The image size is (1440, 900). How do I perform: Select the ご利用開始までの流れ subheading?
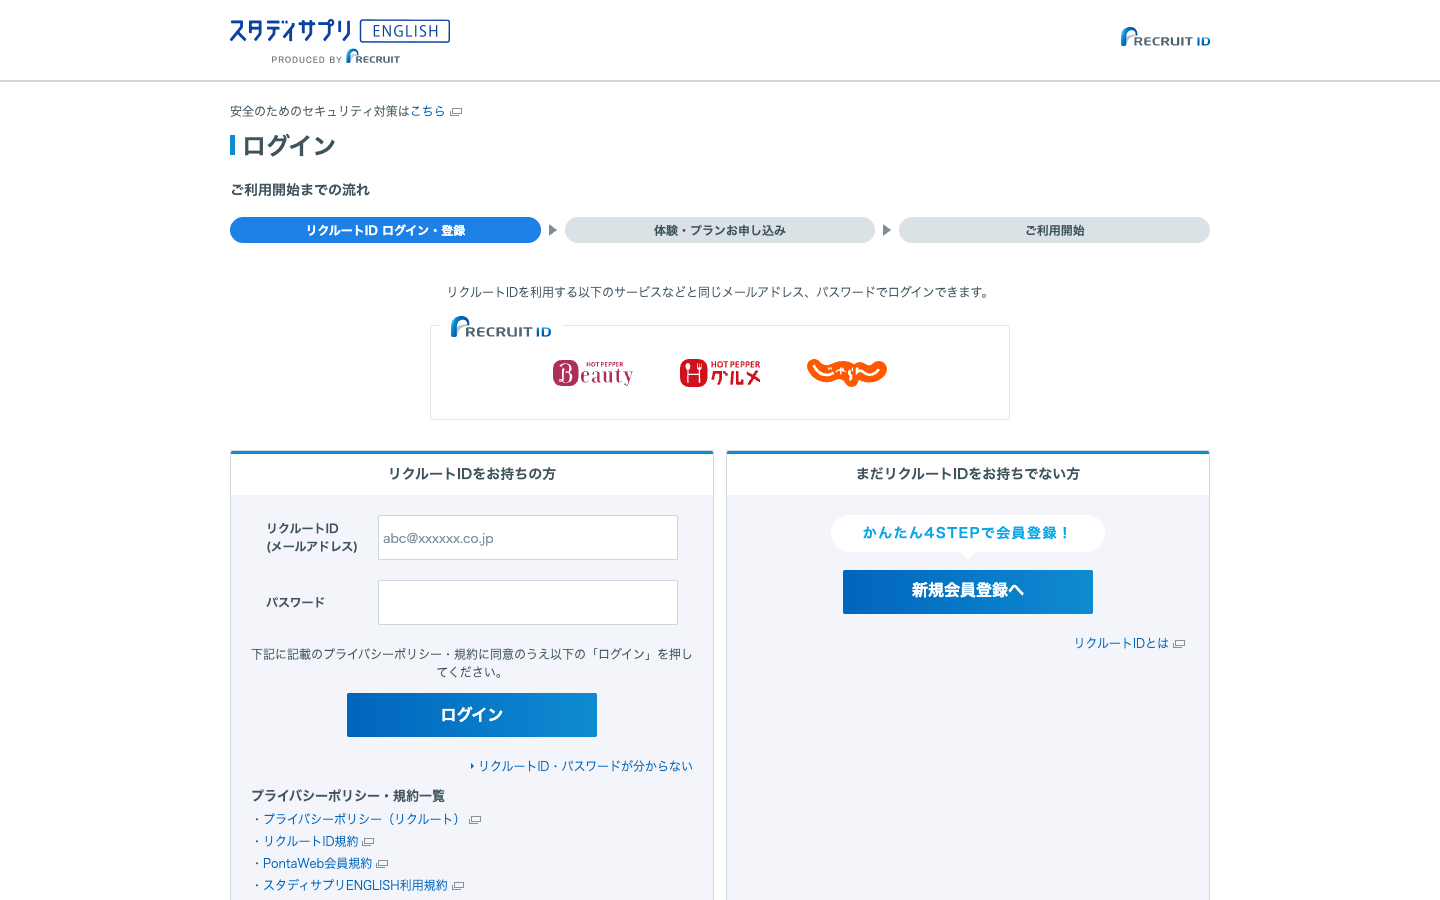300,190
